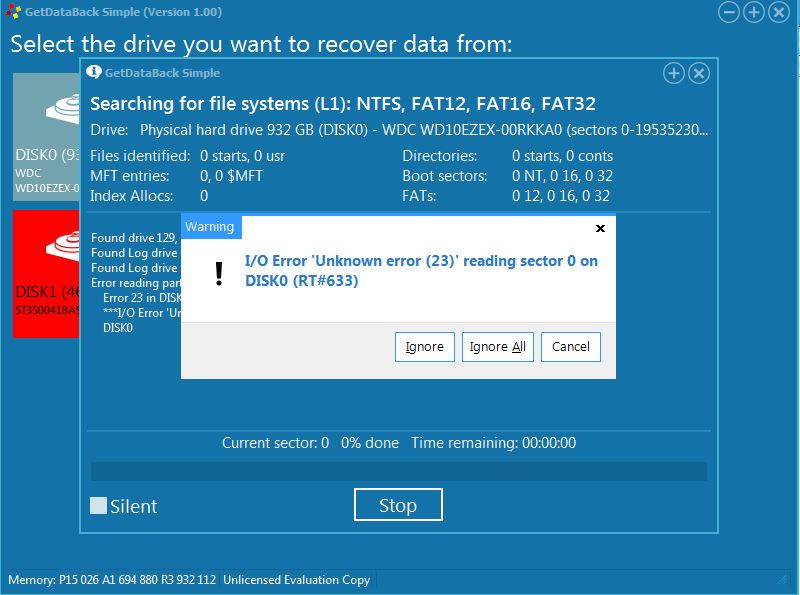800x595 pixels.
Task: Click the 'Select the drive' heading text
Action: (261, 44)
